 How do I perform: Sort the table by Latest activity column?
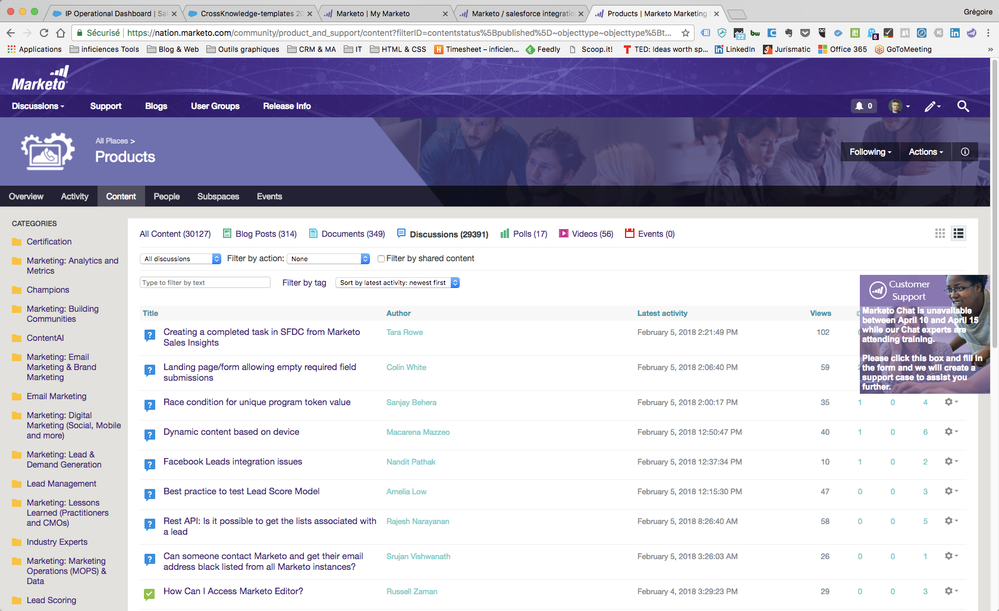coord(663,313)
